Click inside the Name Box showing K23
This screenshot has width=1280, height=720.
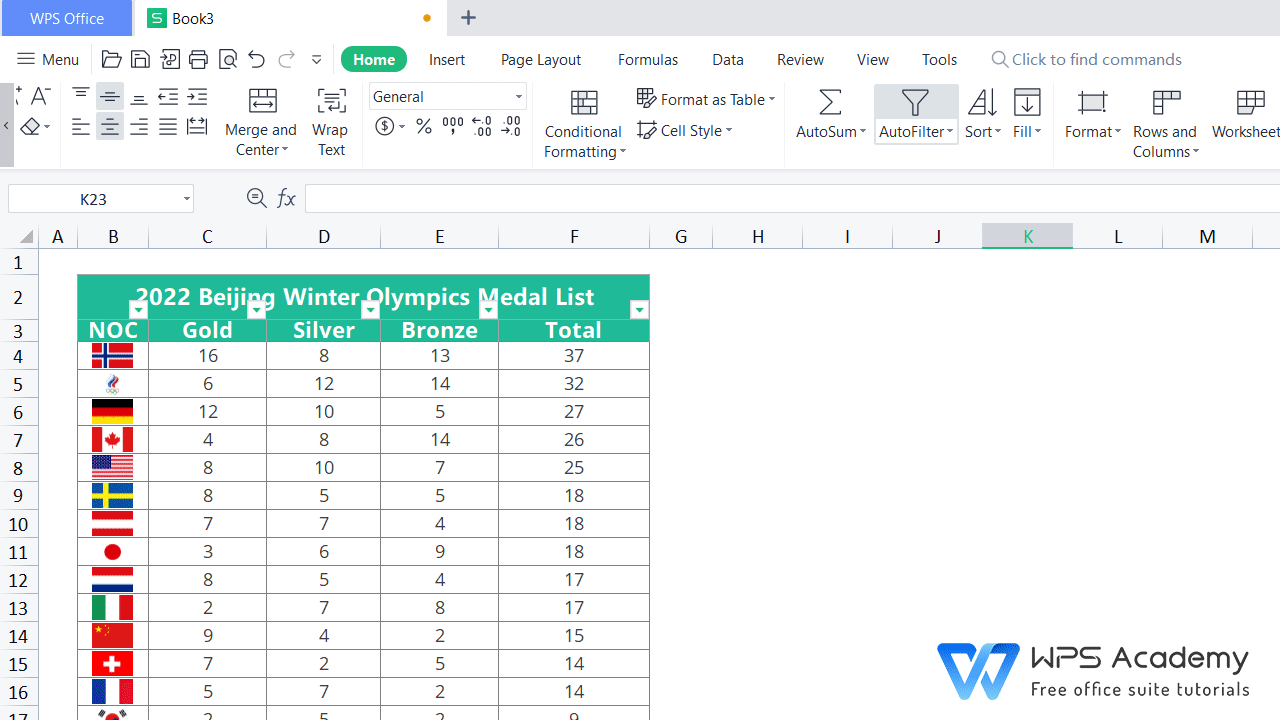pos(92,198)
